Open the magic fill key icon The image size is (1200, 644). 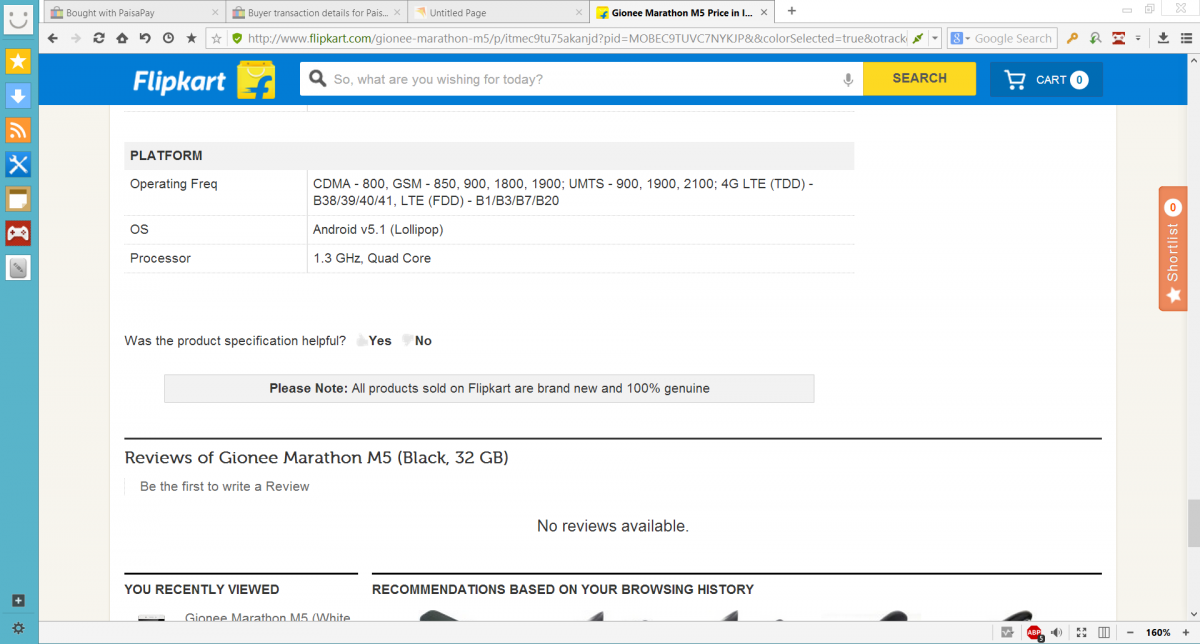pos(1072,38)
